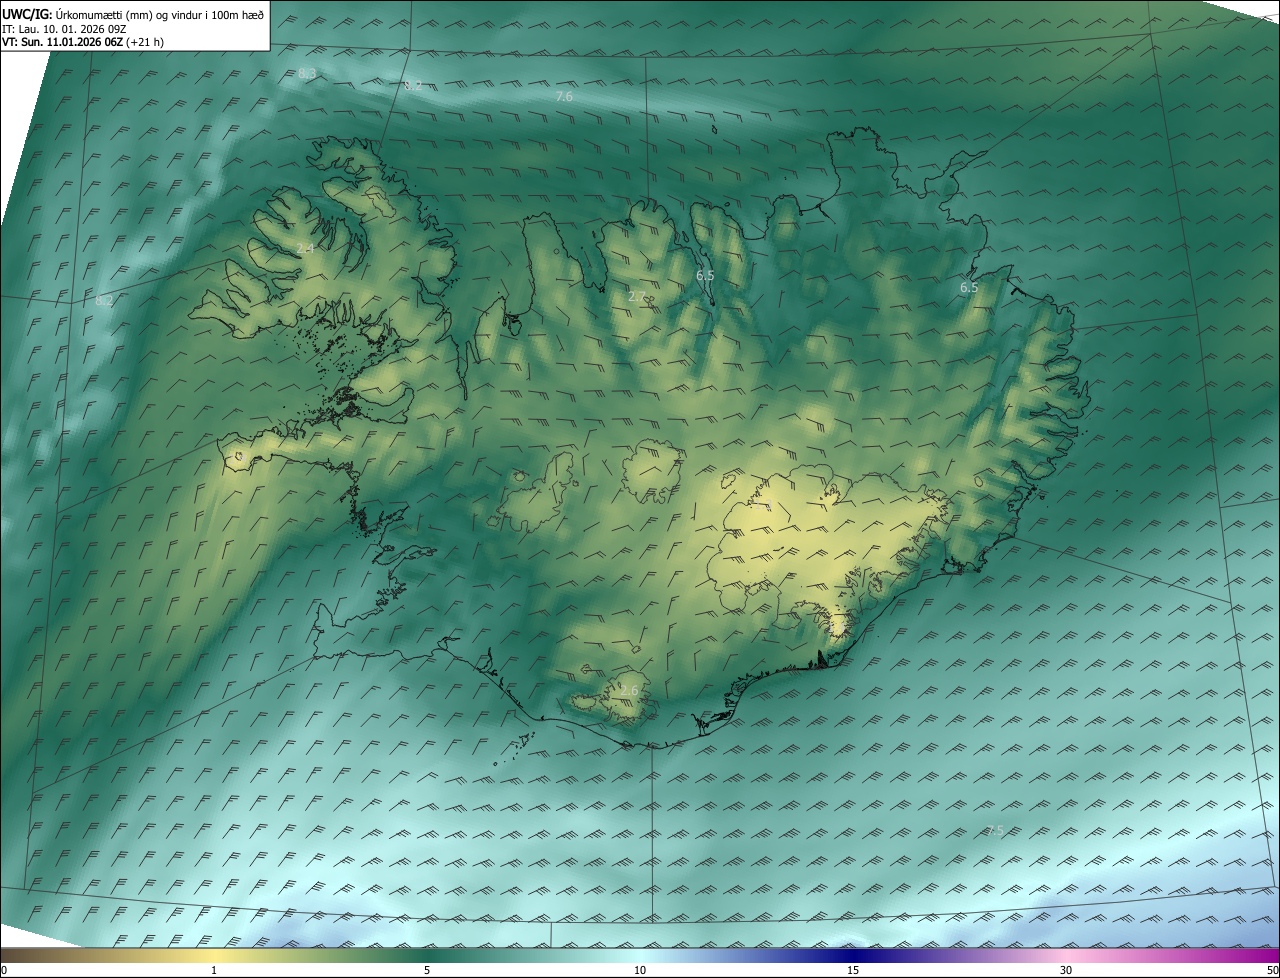The height and width of the screenshot is (978, 1280).
Task: Click the colorbar tick label 50
Action: click(x=1273, y=970)
